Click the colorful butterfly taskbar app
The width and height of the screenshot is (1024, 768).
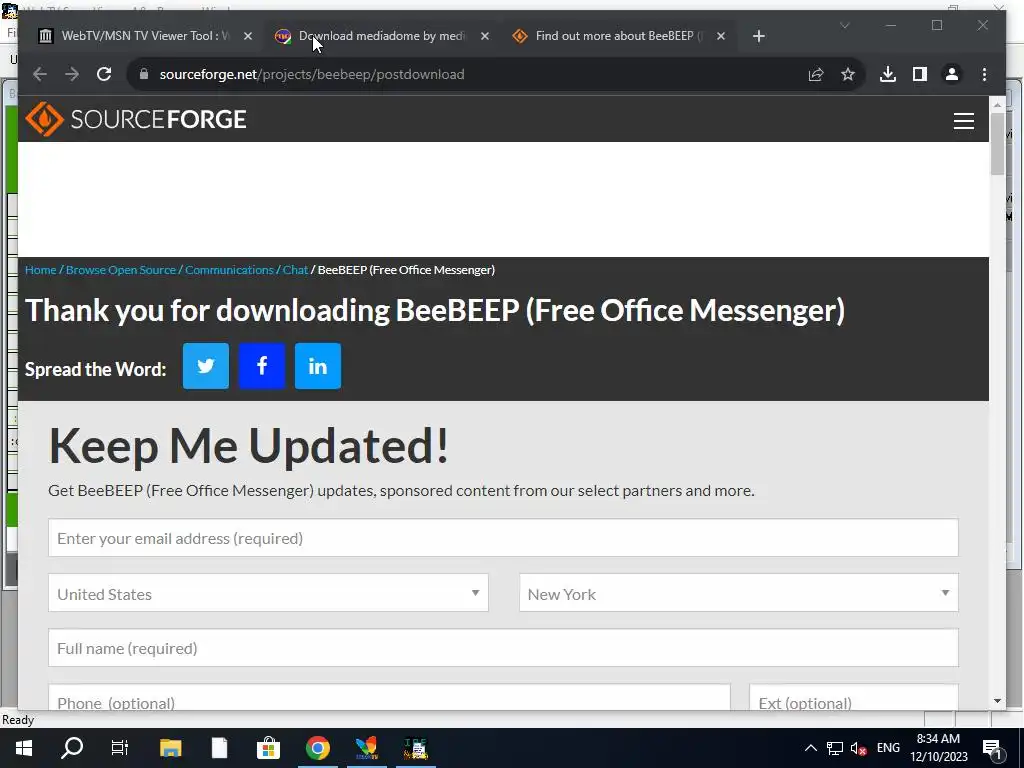[366, 748]
